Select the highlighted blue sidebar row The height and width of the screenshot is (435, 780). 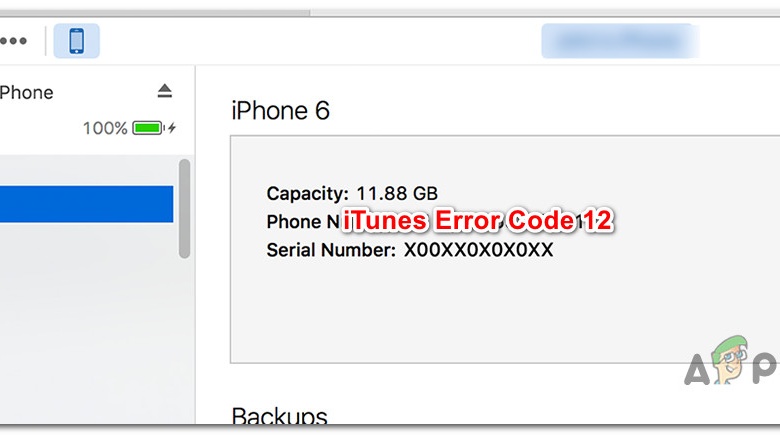86,204
